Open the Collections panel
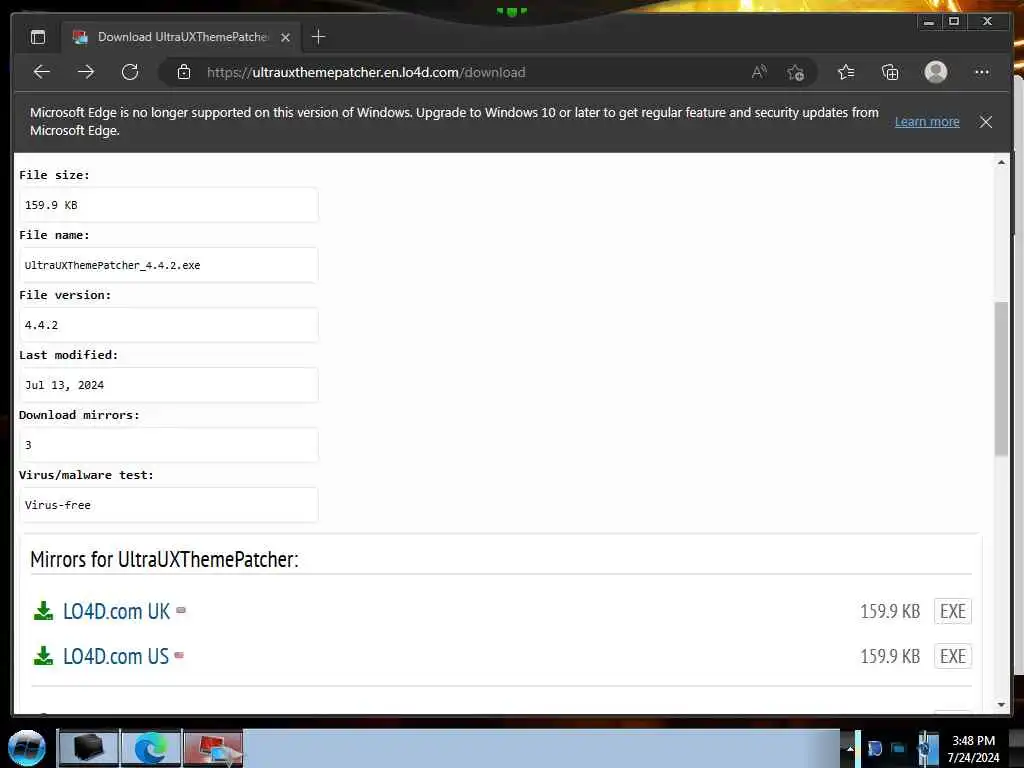The height and width of the screenshot is (768, 1024). (x=889, y=72)
